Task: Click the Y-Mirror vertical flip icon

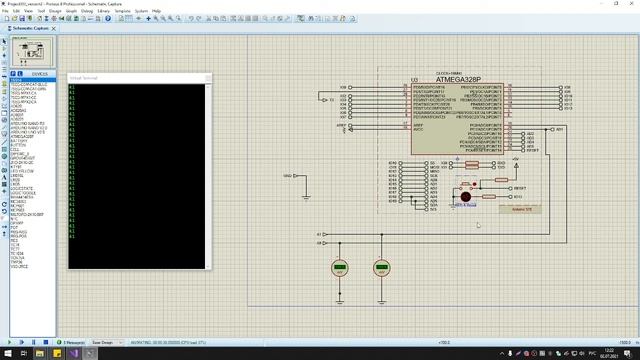Action: pyautogui.click(x=4, y=234)
